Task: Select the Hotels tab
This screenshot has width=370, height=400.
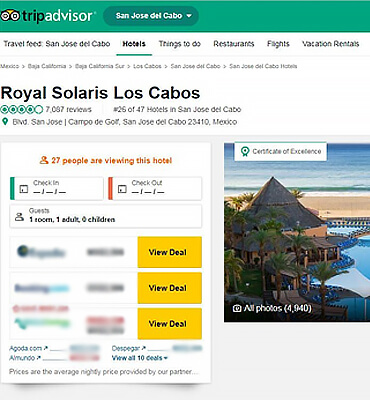Action: coord(134,44)
